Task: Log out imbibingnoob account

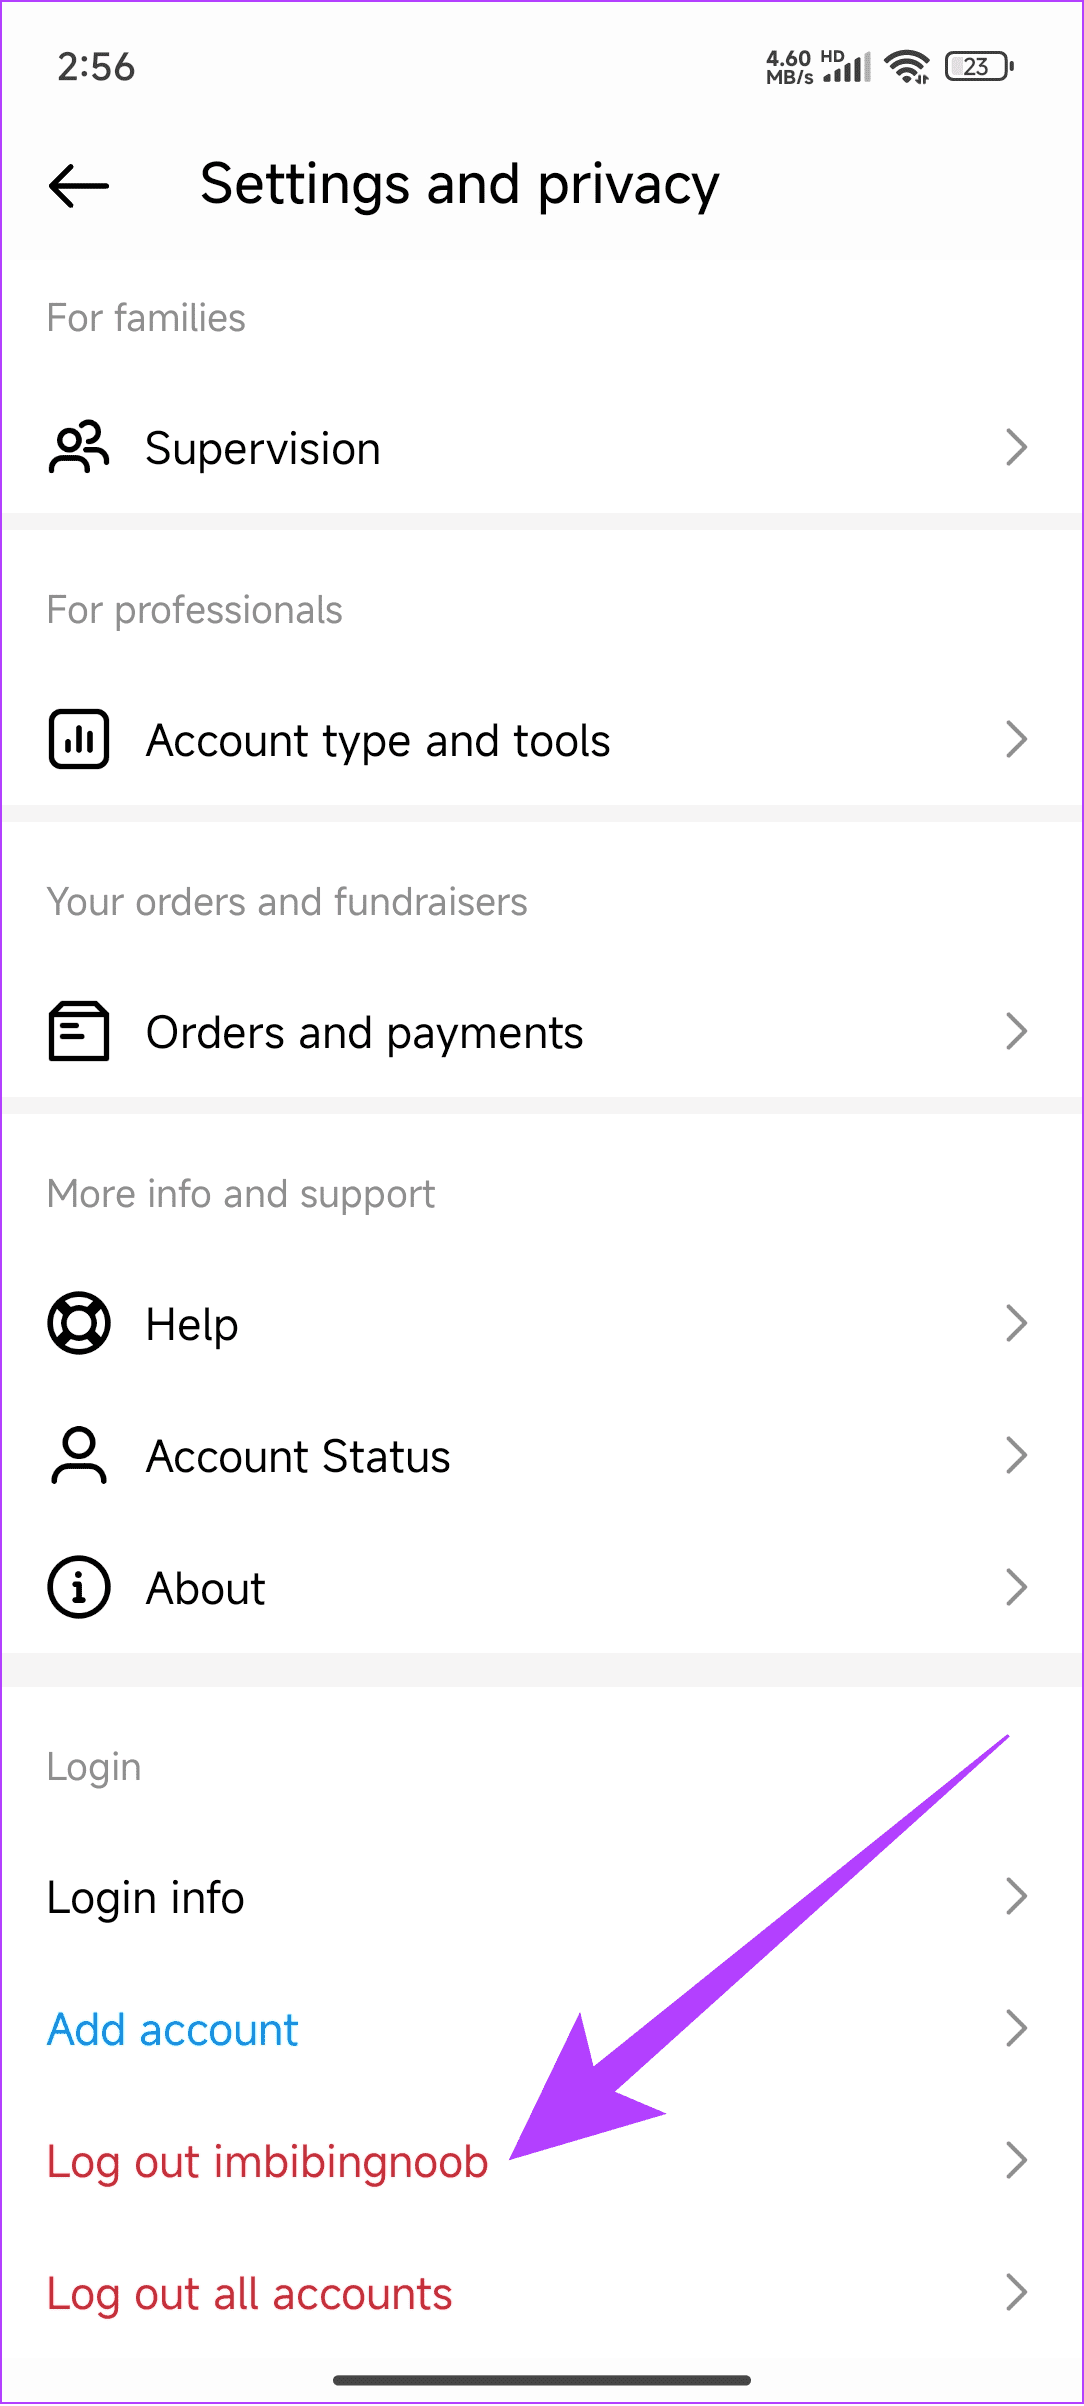Action: pyautogui.click(x=267, y=2162)
